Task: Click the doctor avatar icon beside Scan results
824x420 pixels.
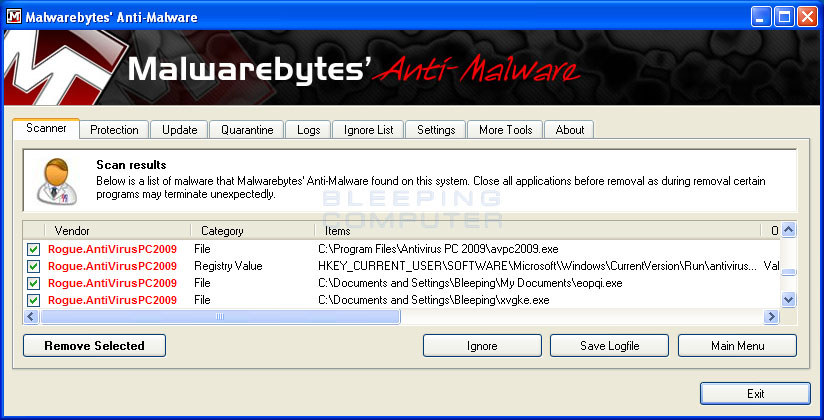Action: coord(57,180)
